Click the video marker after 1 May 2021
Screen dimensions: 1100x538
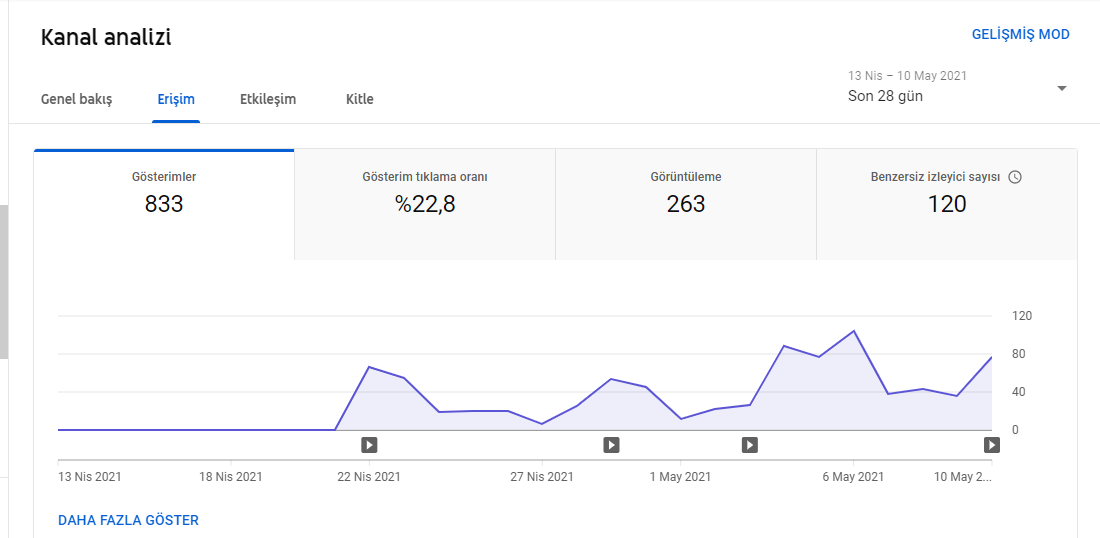[x=750, y=444]
